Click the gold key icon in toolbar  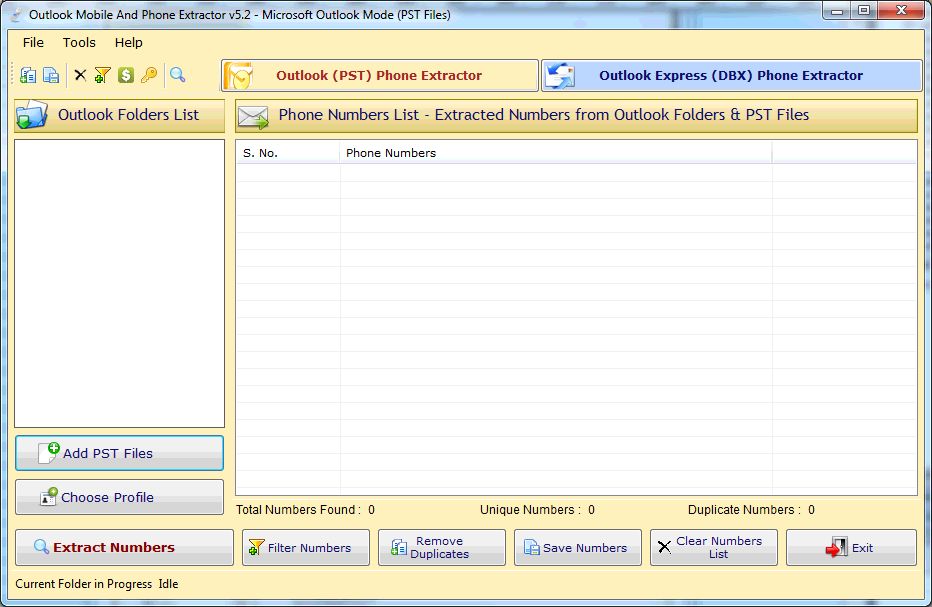pyautogui.click(x=149, y=75)
